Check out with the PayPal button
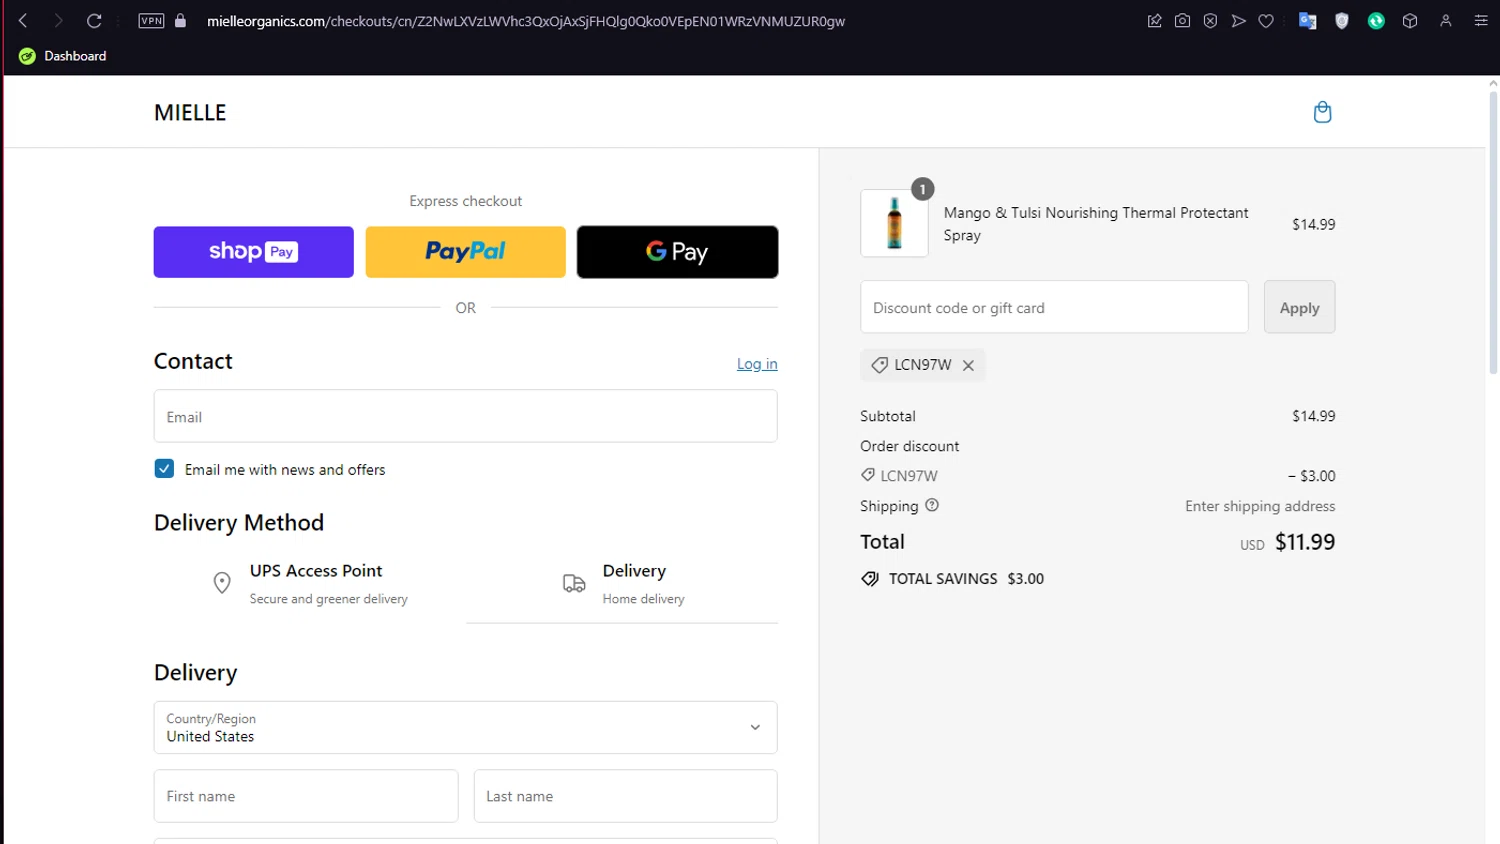This screenshot has width=1500, height=844. [465, 252]
